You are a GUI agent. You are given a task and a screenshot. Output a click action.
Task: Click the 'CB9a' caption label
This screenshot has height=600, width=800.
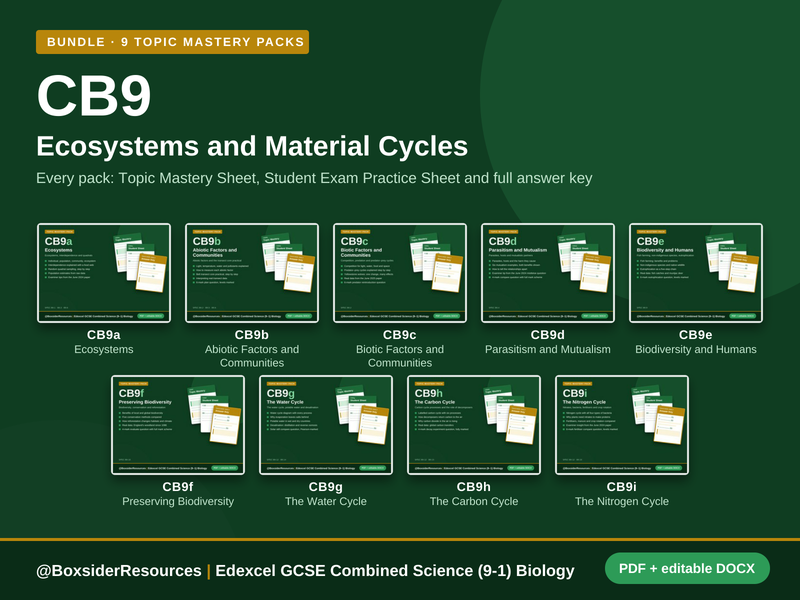tap(104, 335)
